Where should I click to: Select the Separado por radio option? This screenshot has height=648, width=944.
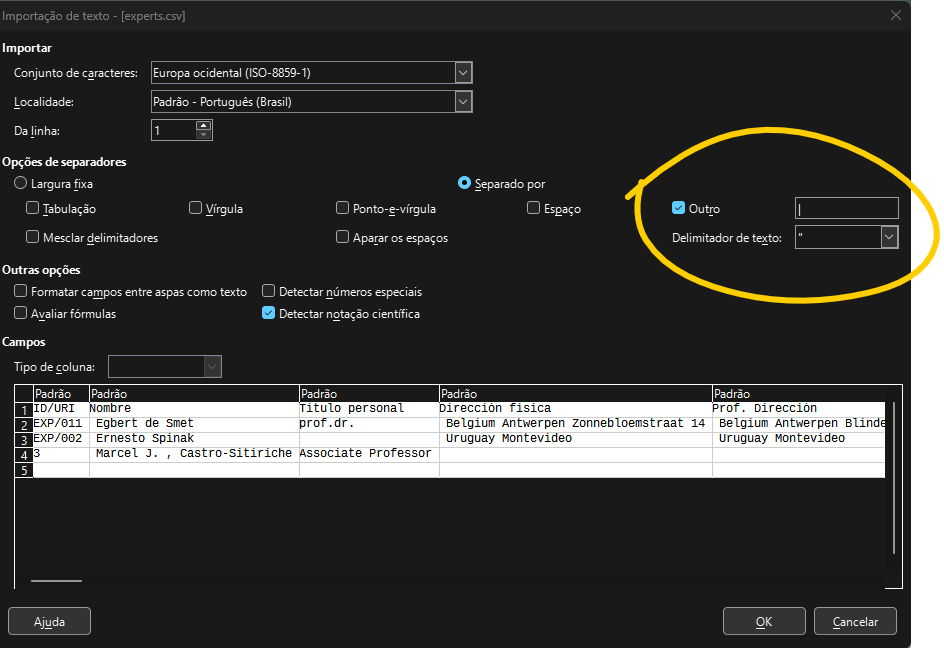464,183
